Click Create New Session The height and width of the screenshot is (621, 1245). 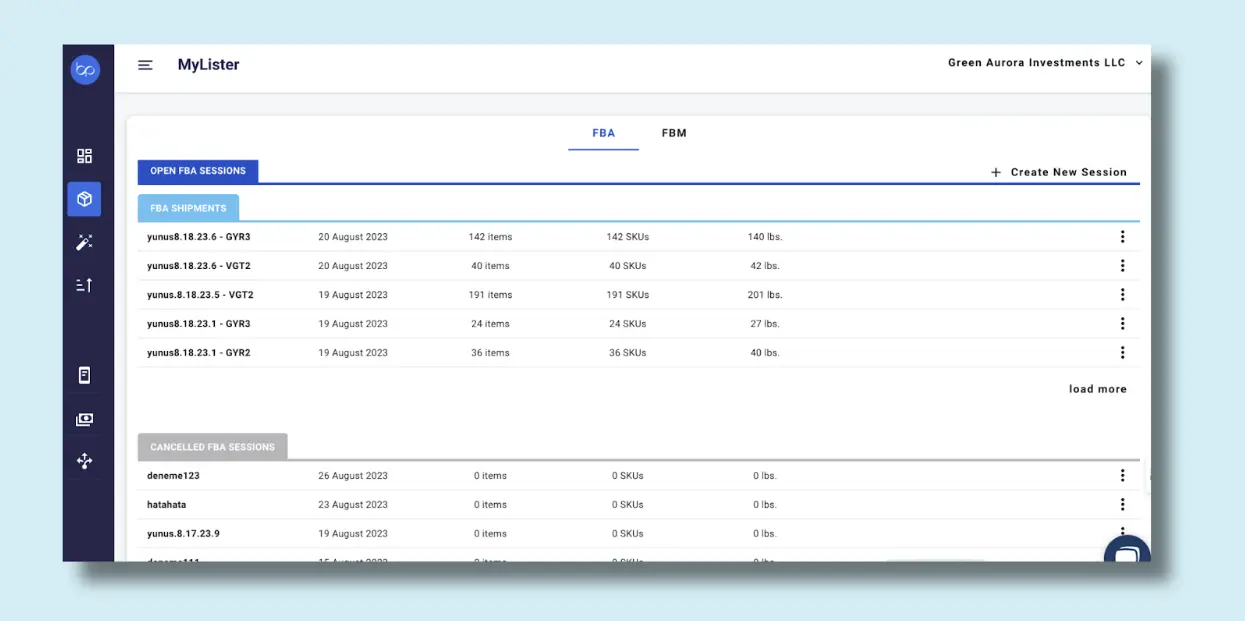coord(1059,172)
